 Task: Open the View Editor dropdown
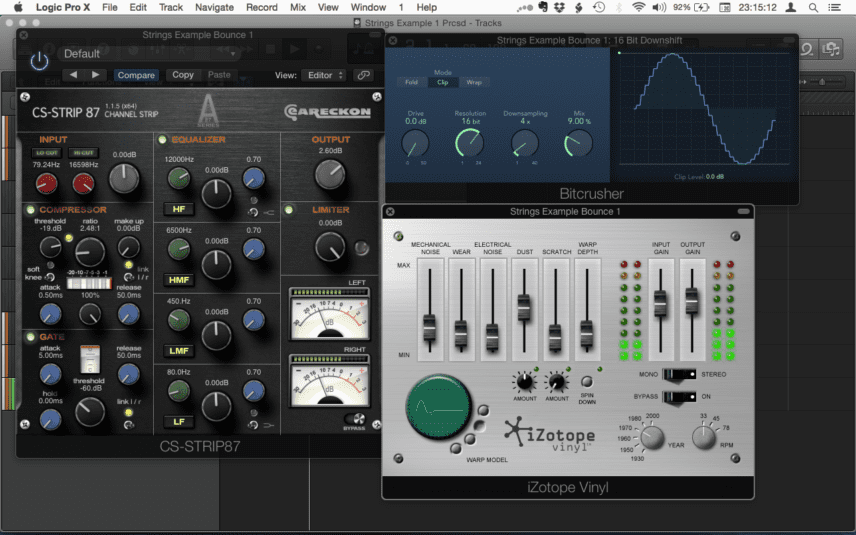click(324, 75)
